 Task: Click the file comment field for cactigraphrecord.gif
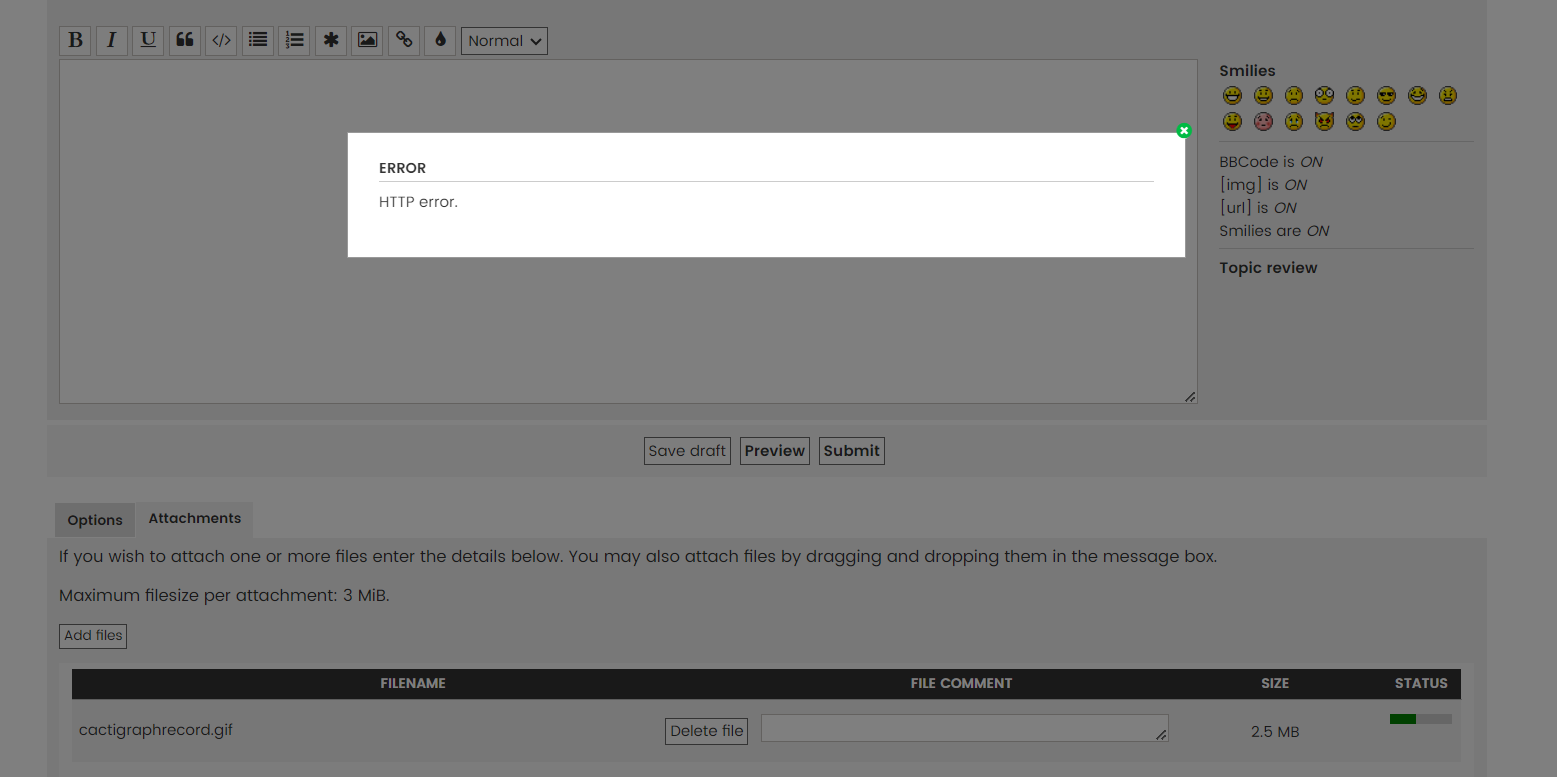click(x=965, y=728)
